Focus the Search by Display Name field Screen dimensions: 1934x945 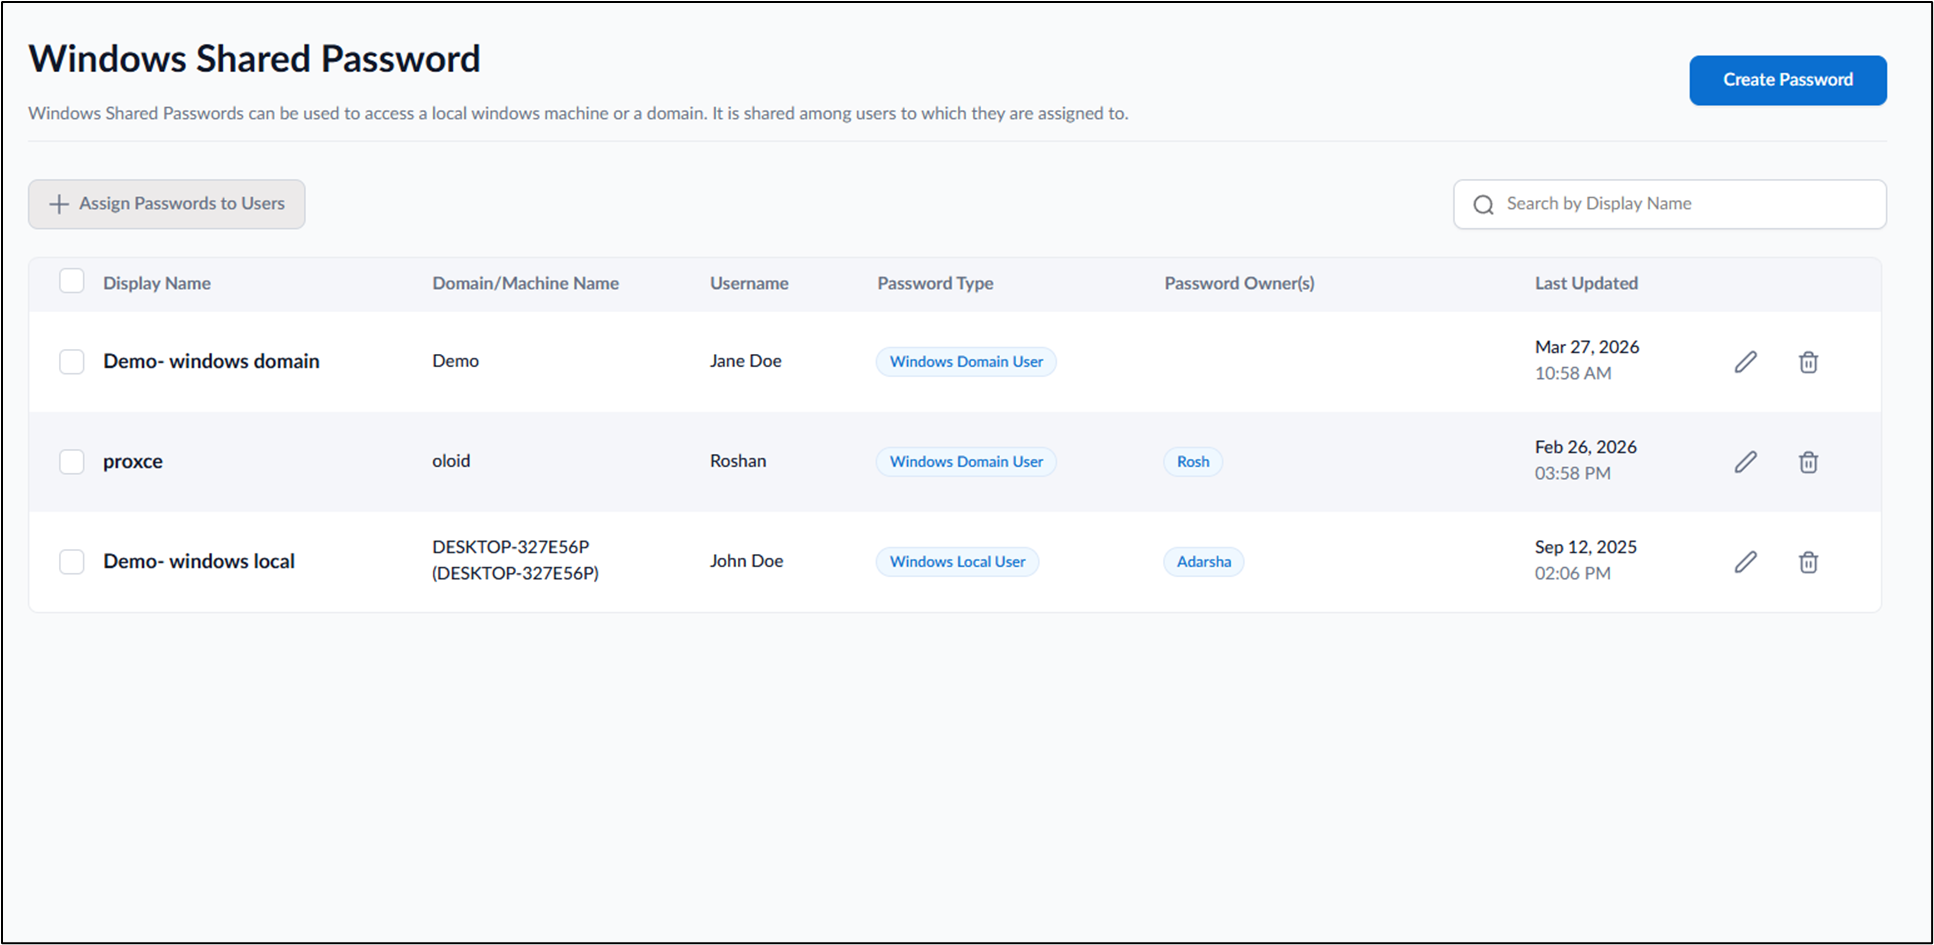tap(1670, 204)
